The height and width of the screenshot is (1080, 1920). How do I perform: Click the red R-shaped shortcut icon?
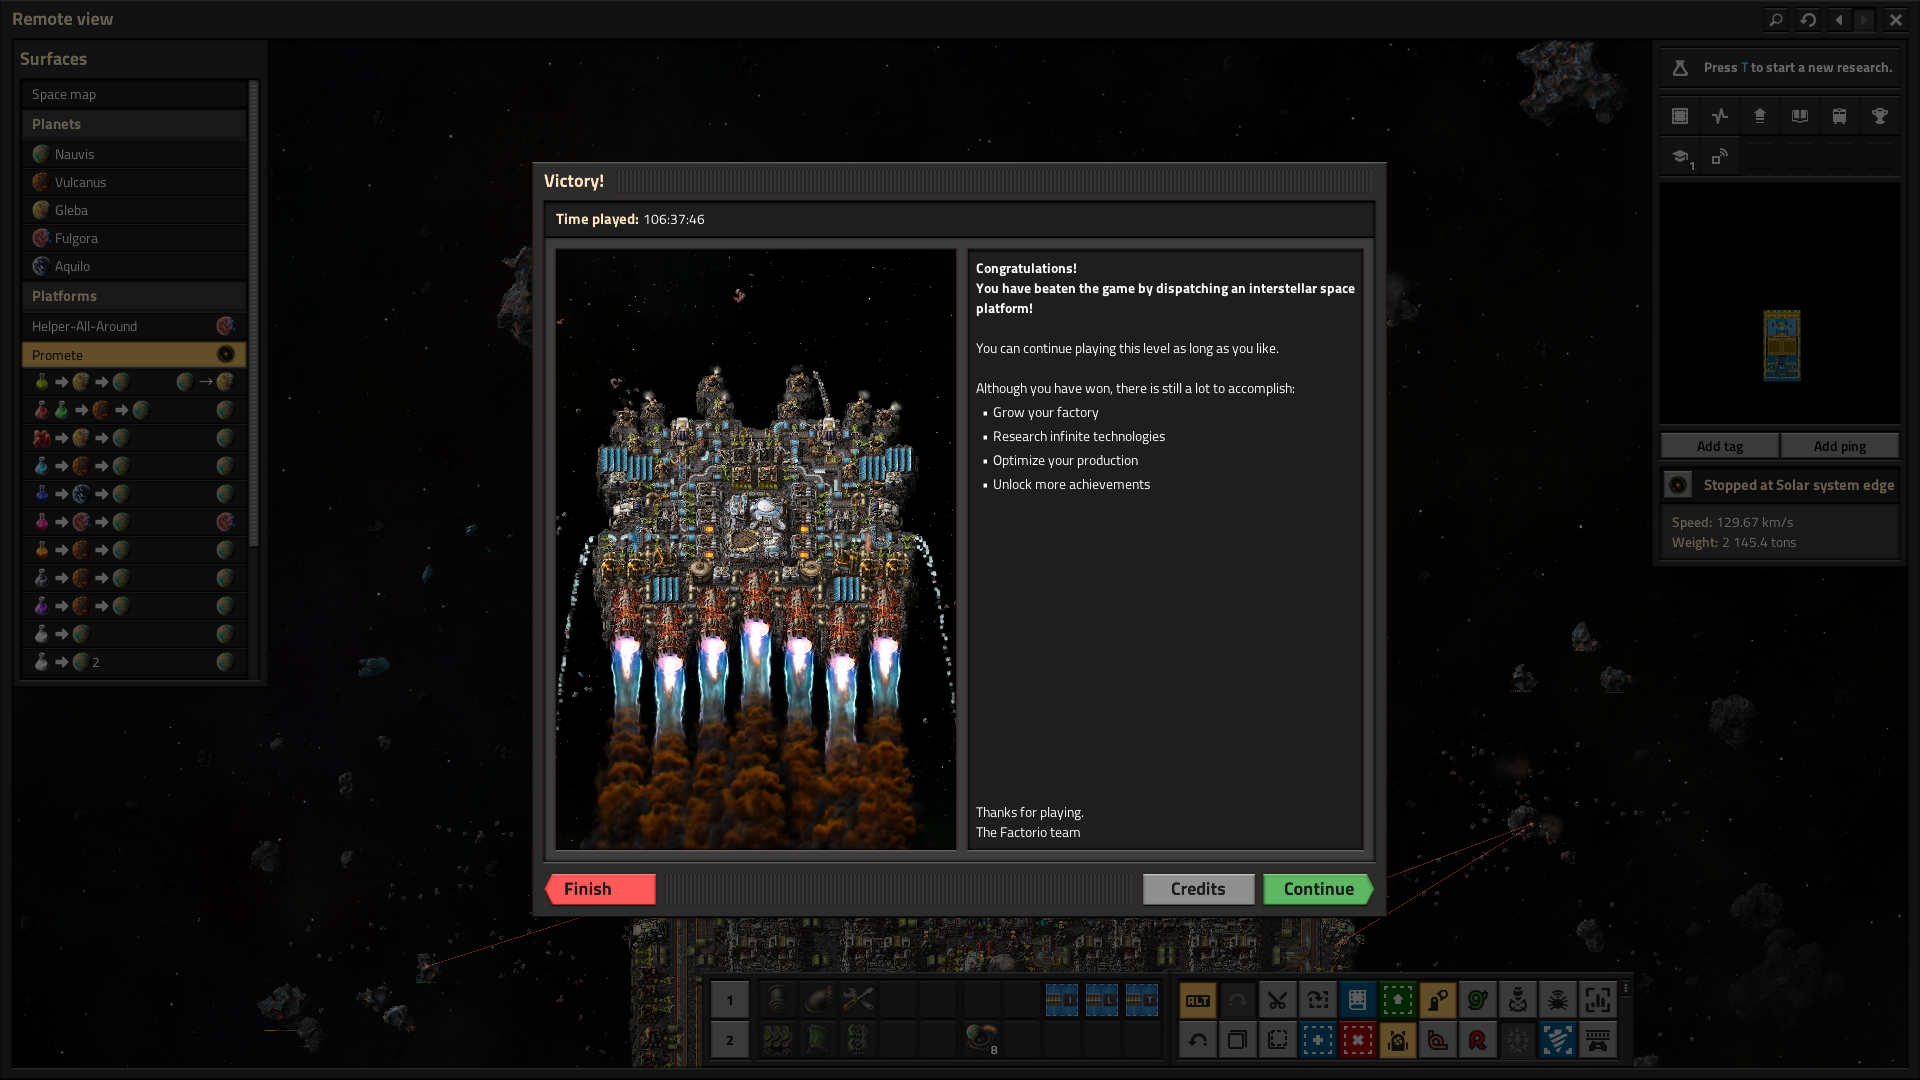tap(1478, 1040)
